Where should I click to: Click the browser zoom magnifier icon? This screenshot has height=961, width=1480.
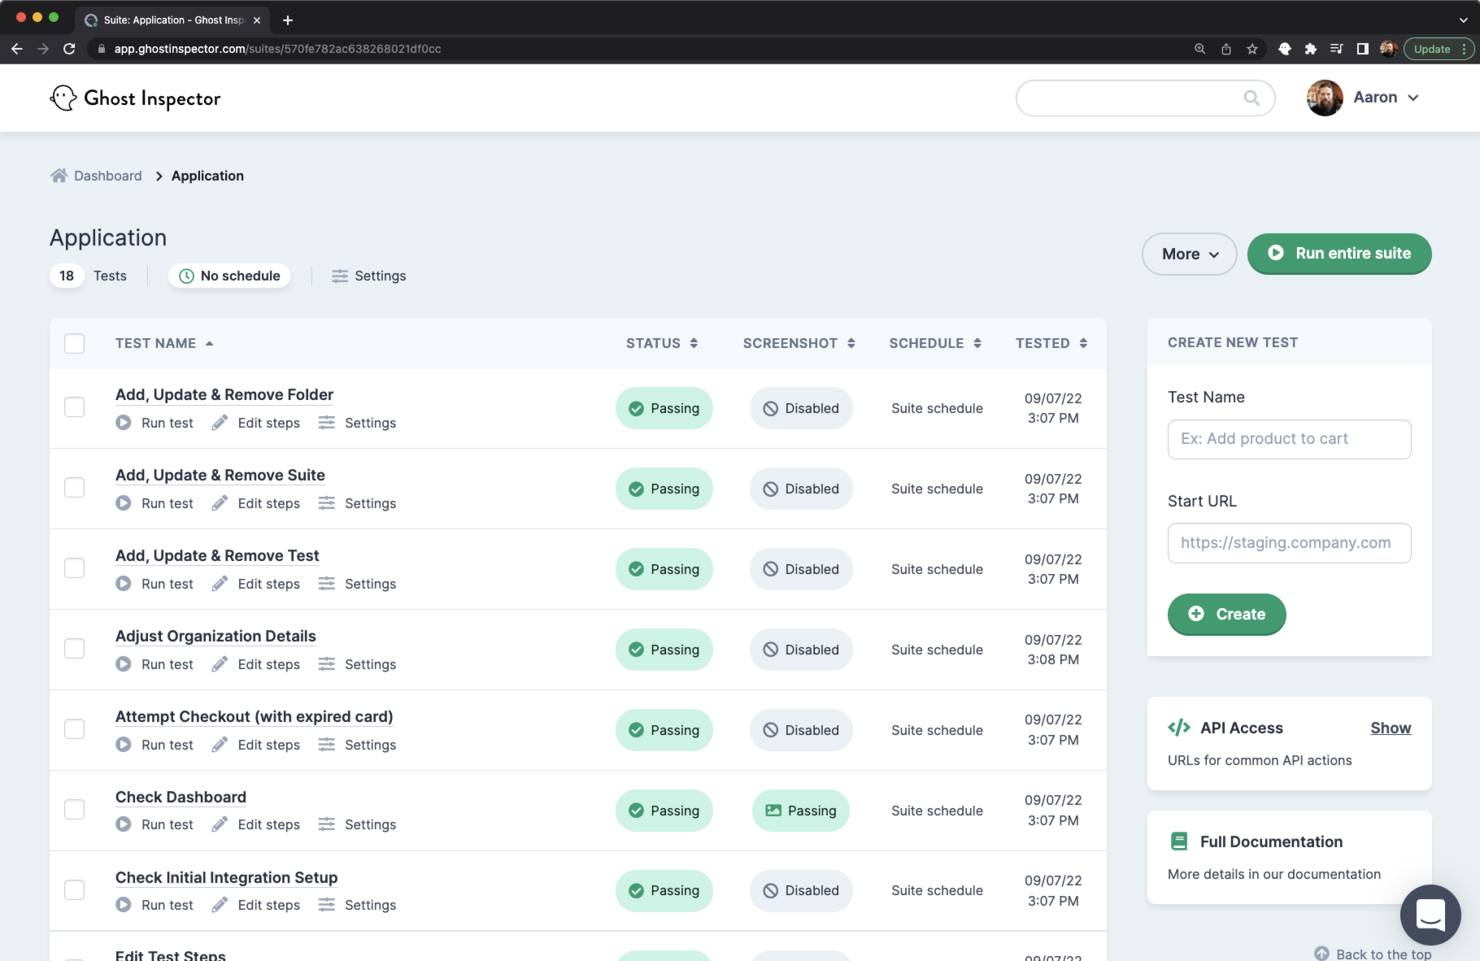[x=1200, y=49]
